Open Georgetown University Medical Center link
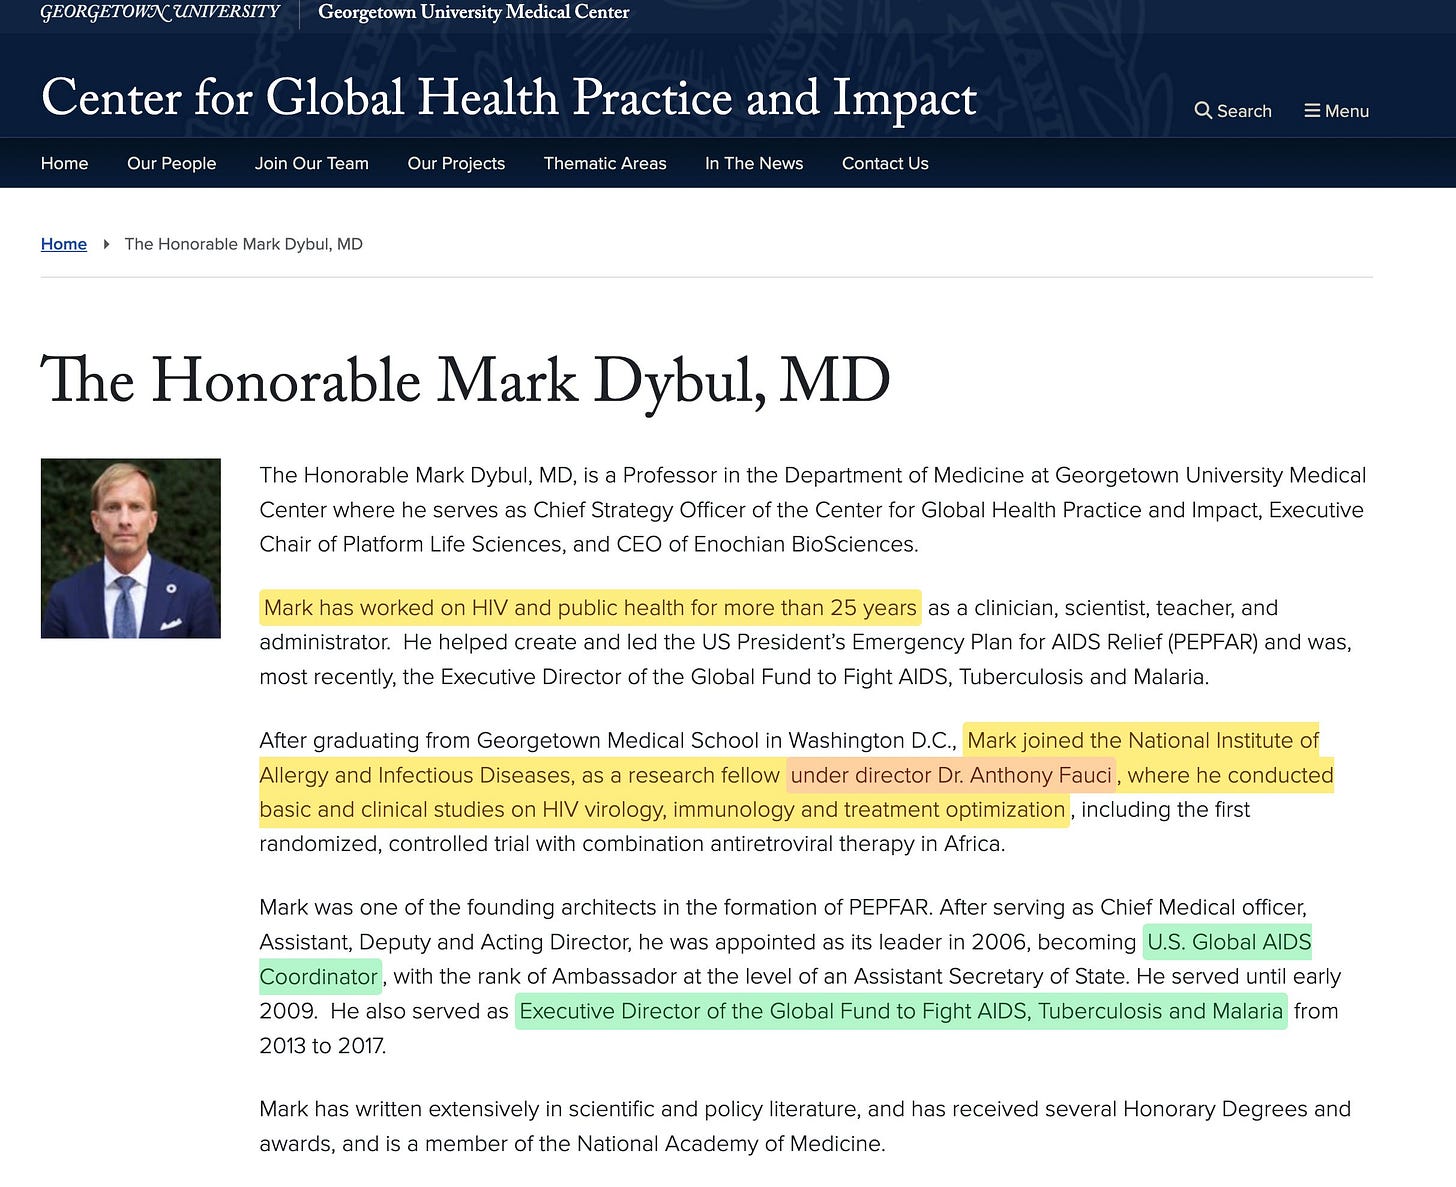Viewport: 1456px width, 1187px height. point(474,12)
